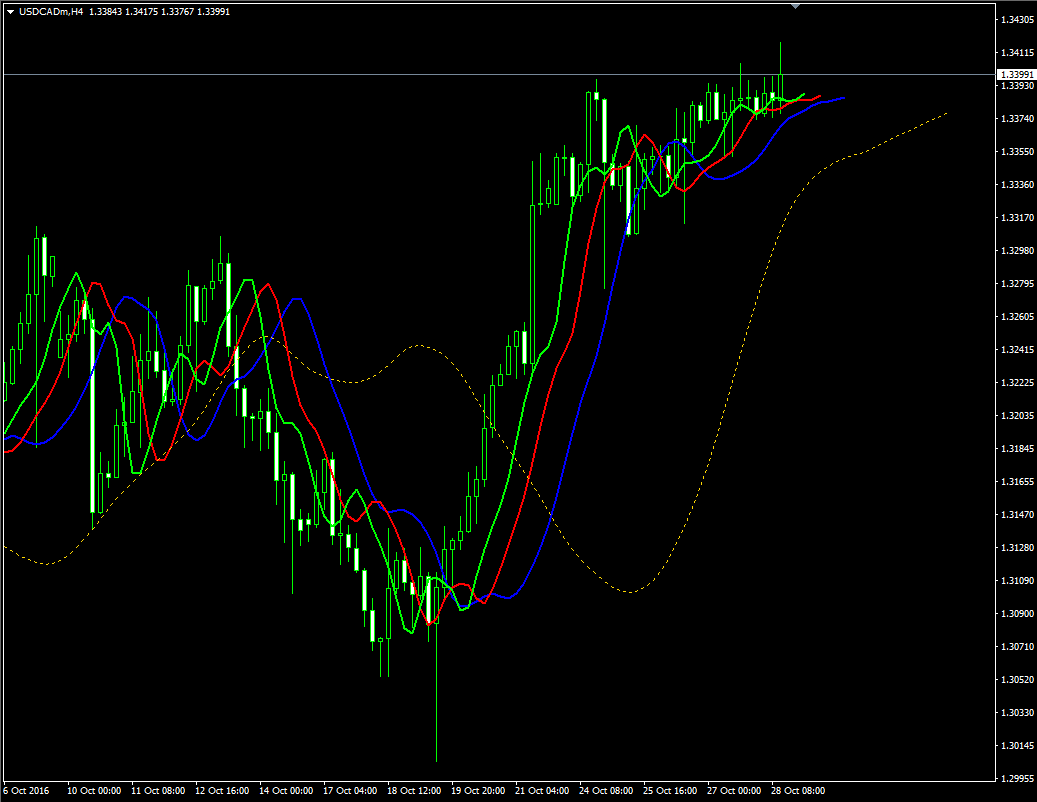This screenshot has height=802, width=1037.
Task: Click the 1.30520 price scale value
Action: click(x=1017, y=680)
